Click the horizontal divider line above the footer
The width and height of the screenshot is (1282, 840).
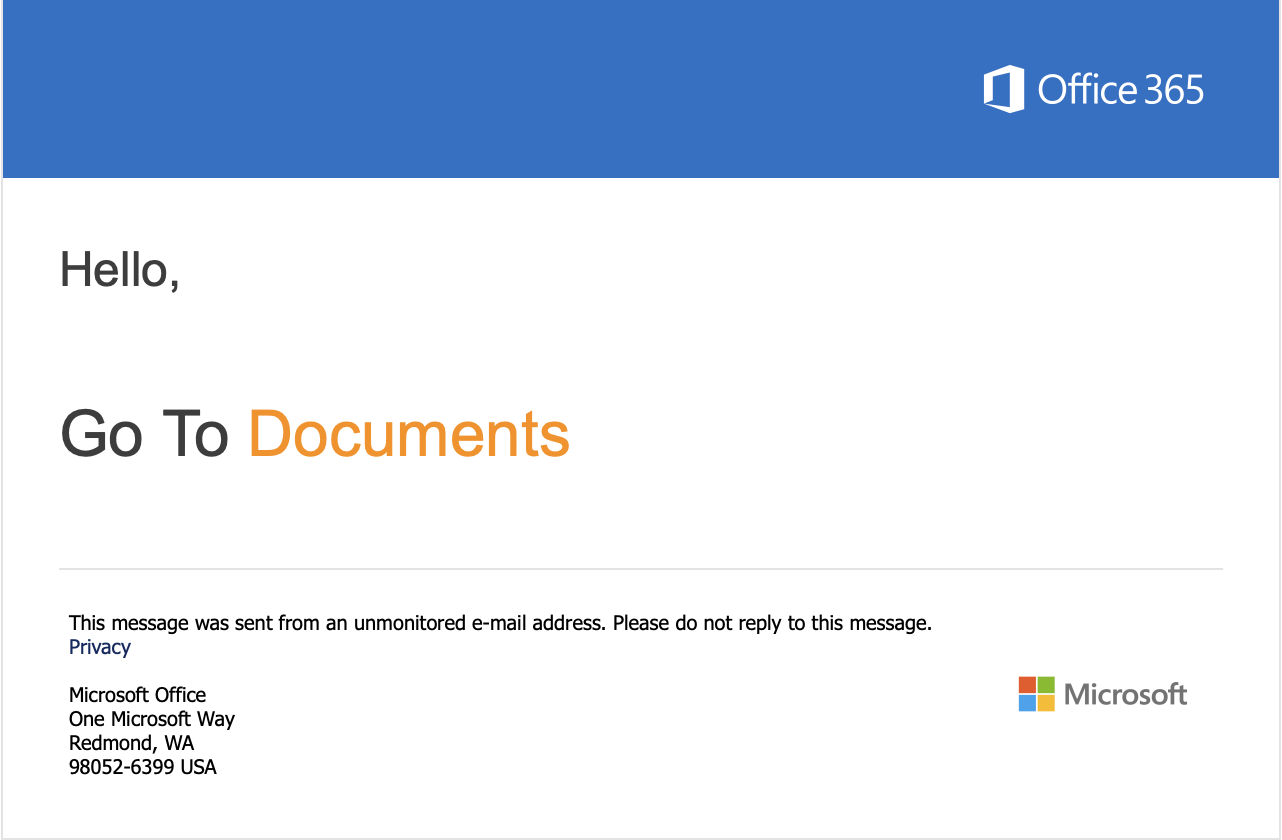coord(640,569)
